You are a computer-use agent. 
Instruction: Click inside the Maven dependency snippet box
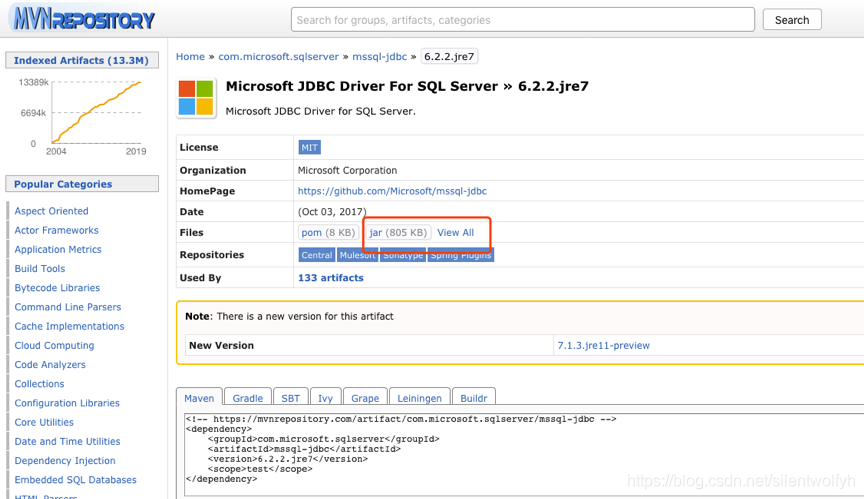tap(523, 453)
